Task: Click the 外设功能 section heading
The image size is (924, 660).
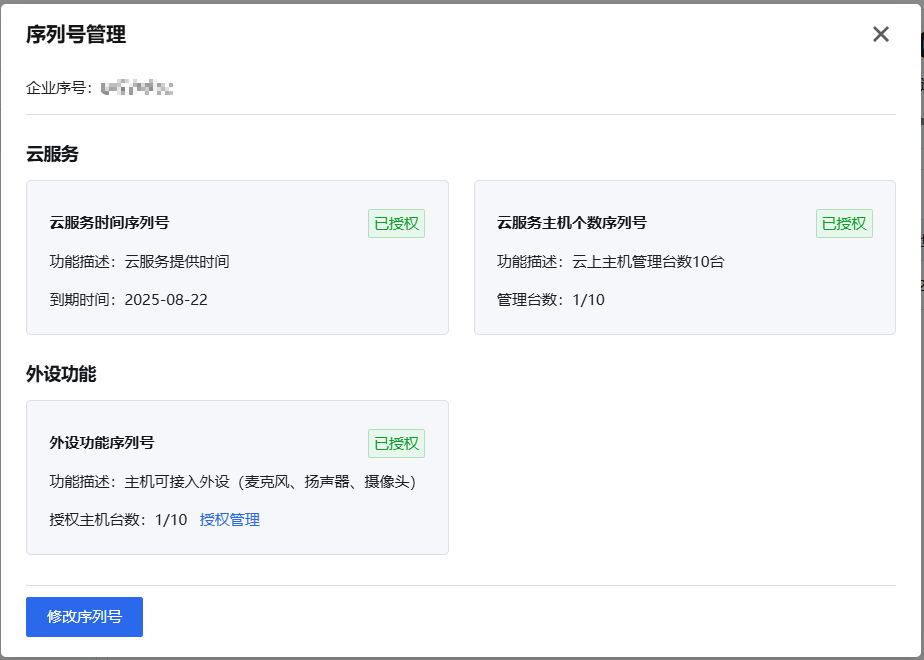Action: [61, 374]
